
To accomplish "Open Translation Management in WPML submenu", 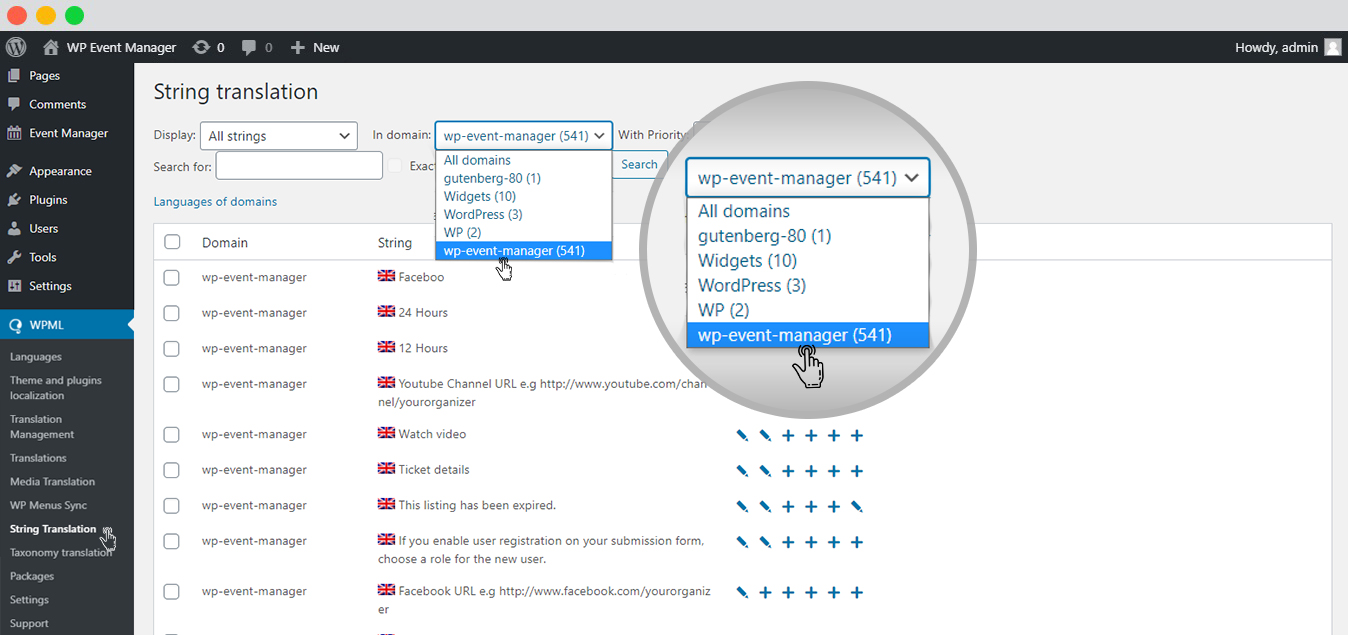I will coord(42,427).
